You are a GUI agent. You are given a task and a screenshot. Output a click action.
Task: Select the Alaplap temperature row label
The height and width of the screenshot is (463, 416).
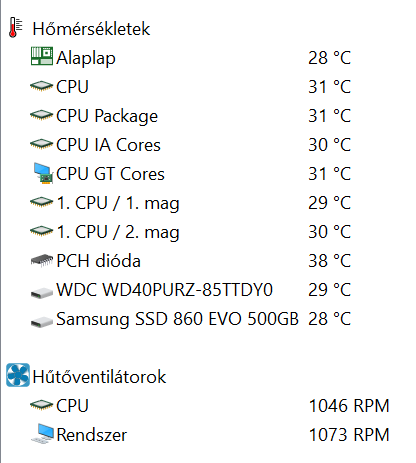click(86, 58)
